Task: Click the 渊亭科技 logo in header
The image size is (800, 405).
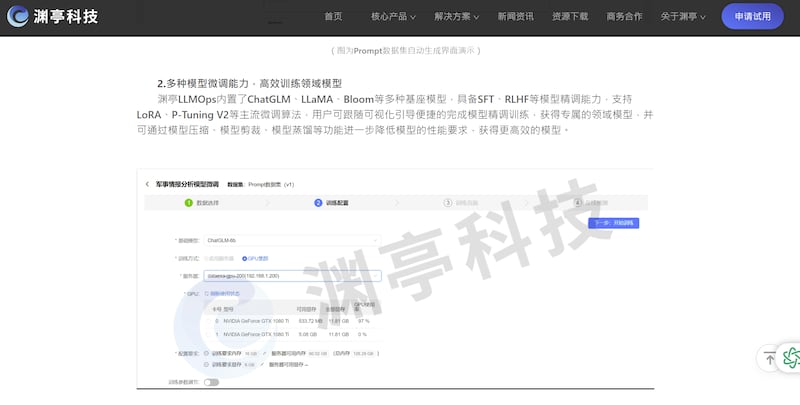Action: (x=60, y=17)
